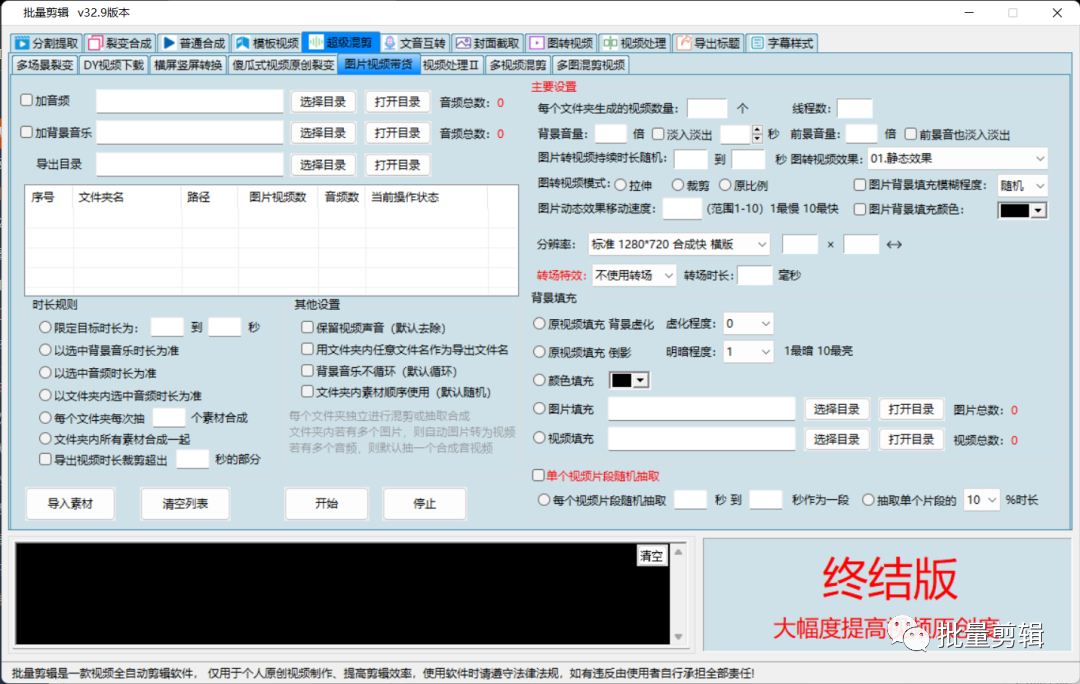Open the 超级混剪 waveform icon tab
1080x684 pixels.
pyautogui.click(x=316, y=43)
